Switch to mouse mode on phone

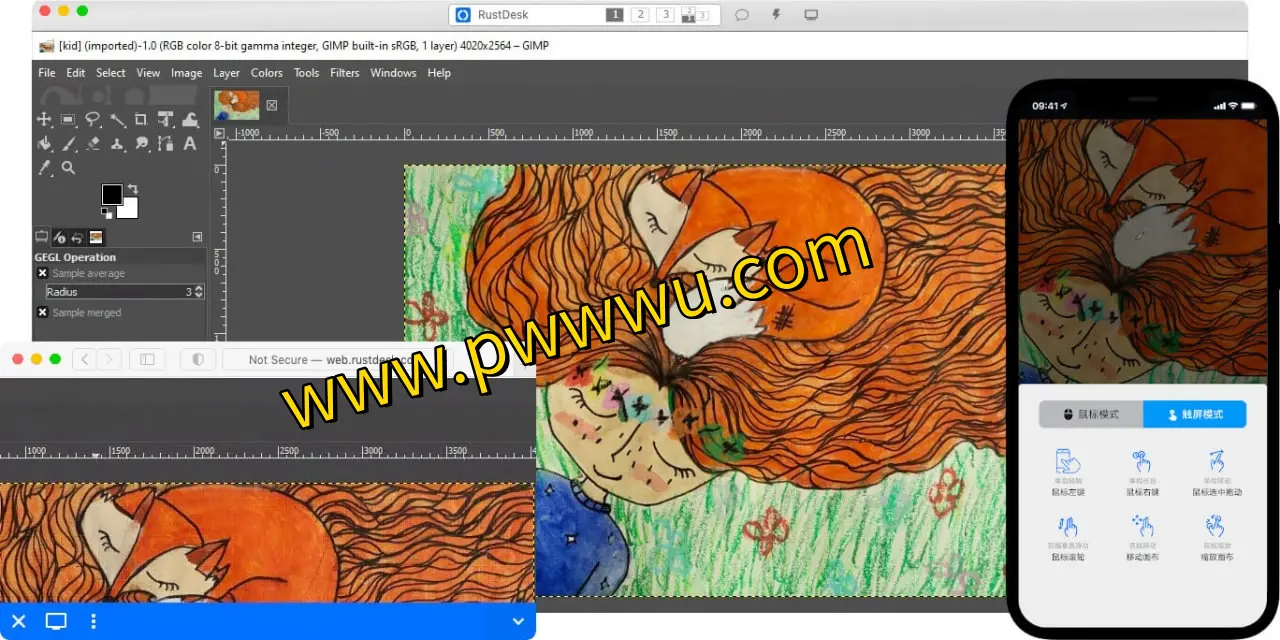click(1091, 414)
